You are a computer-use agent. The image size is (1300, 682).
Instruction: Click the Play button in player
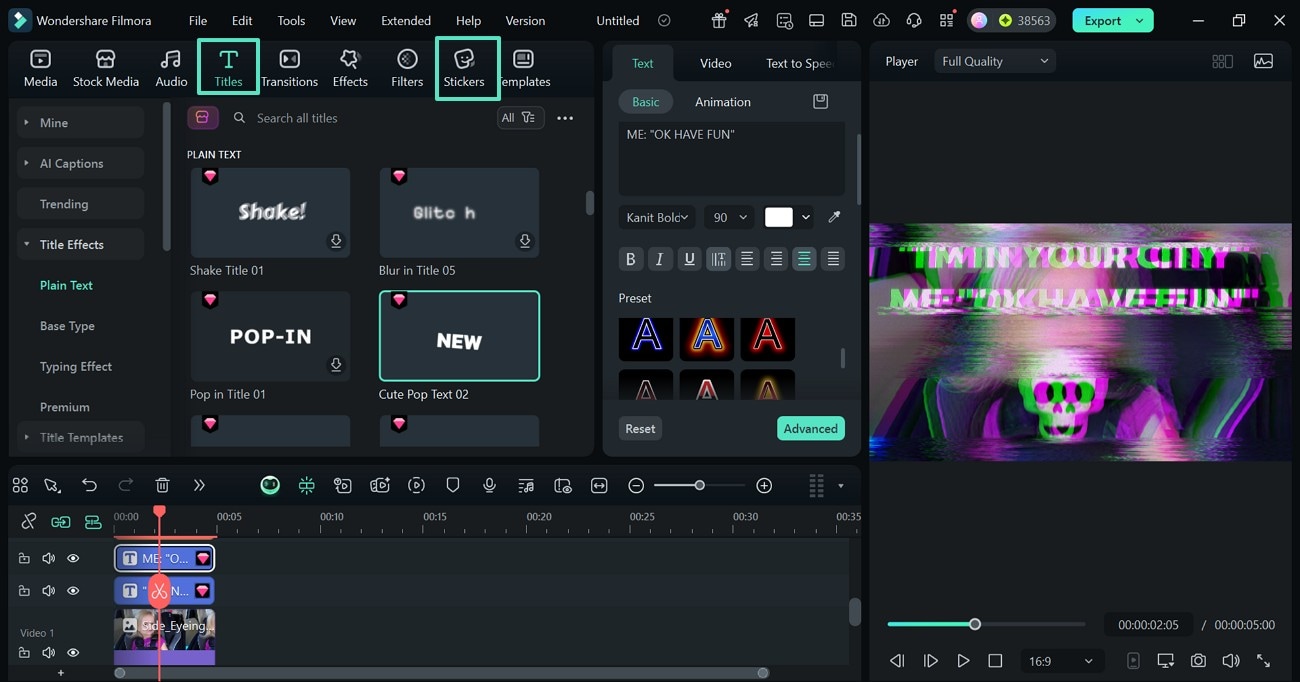click(x=963, y=661)
